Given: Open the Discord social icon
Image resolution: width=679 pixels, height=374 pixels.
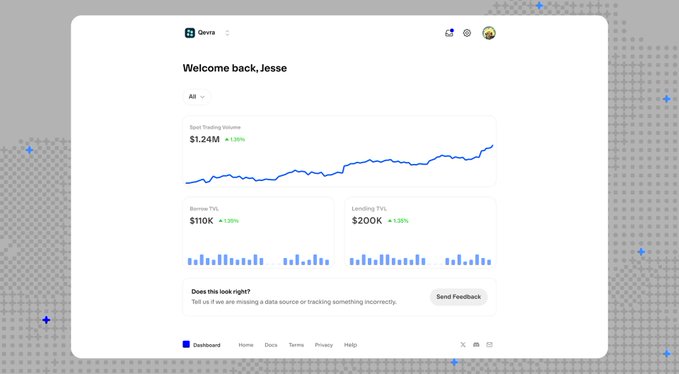Looking at the screenshot, I should 476,345.
